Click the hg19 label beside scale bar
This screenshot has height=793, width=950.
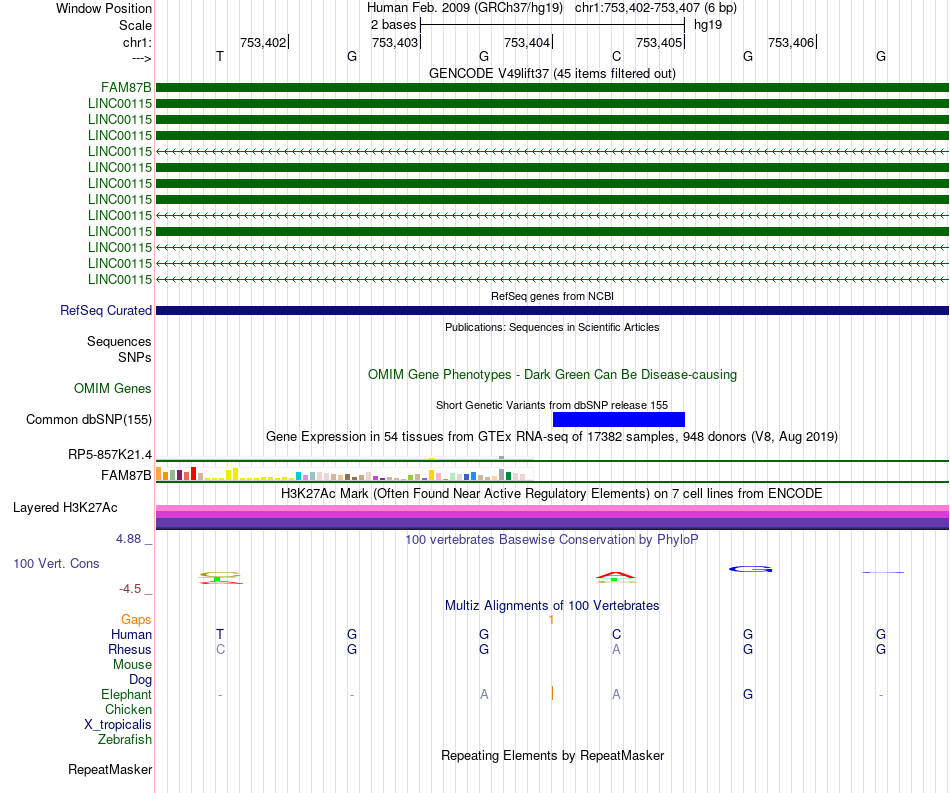[708, 25]
